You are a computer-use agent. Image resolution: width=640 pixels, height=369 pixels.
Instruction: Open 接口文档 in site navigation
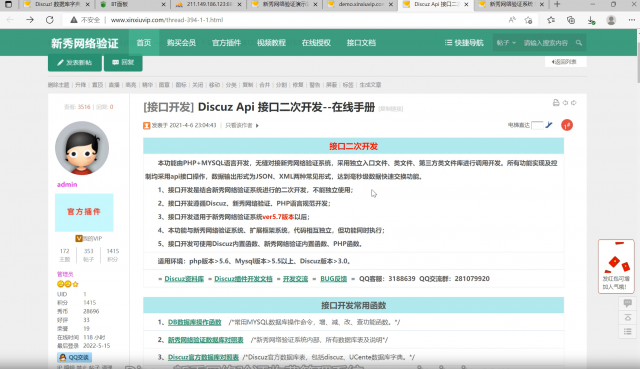click(361, 42)
